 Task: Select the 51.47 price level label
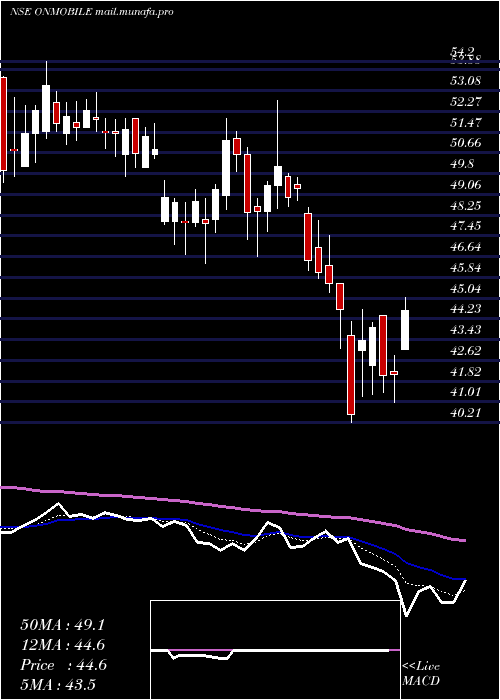466,122
